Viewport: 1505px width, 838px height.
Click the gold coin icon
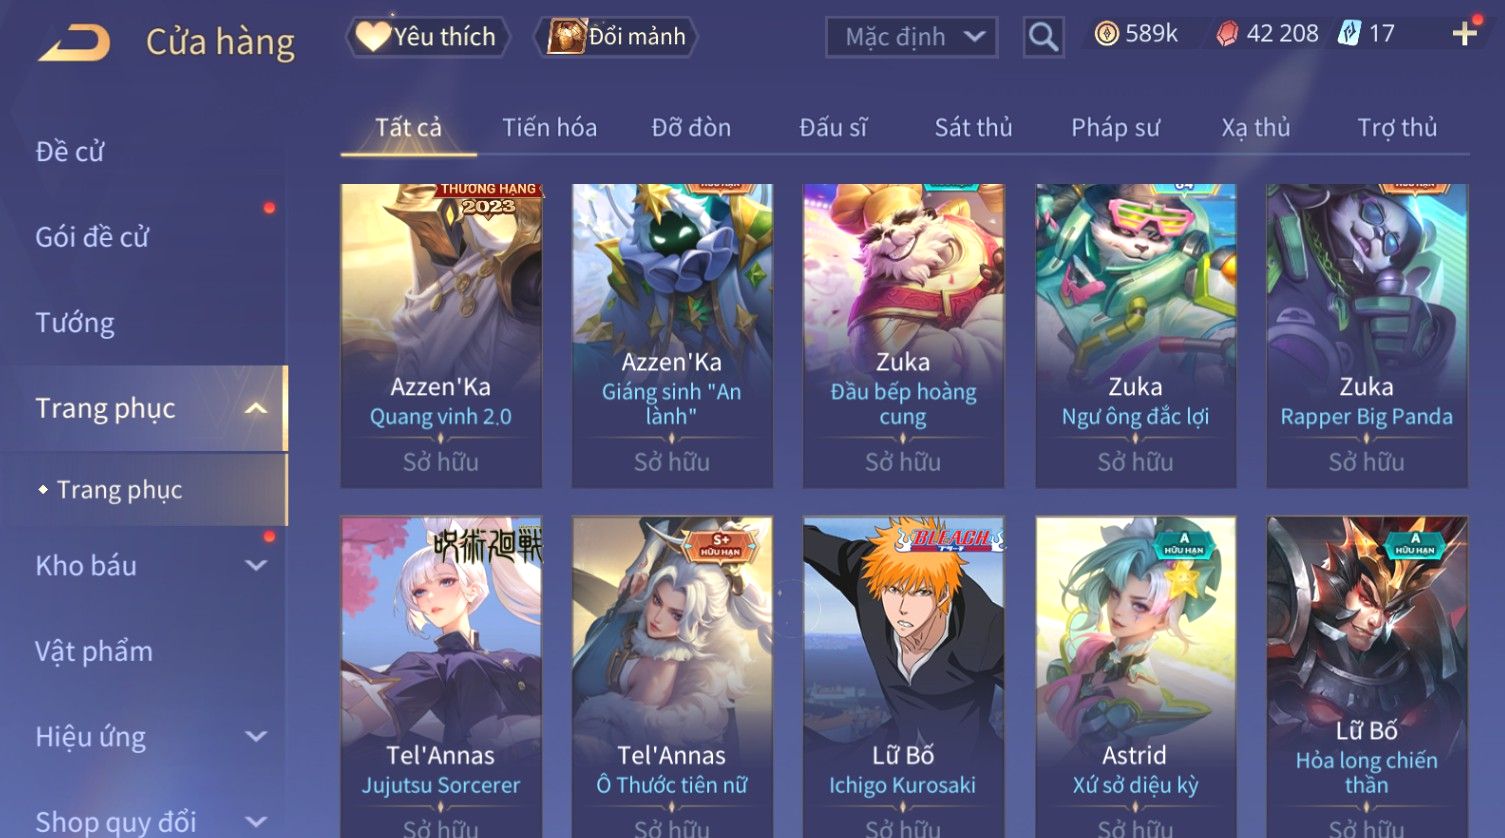coord(1106,34)
